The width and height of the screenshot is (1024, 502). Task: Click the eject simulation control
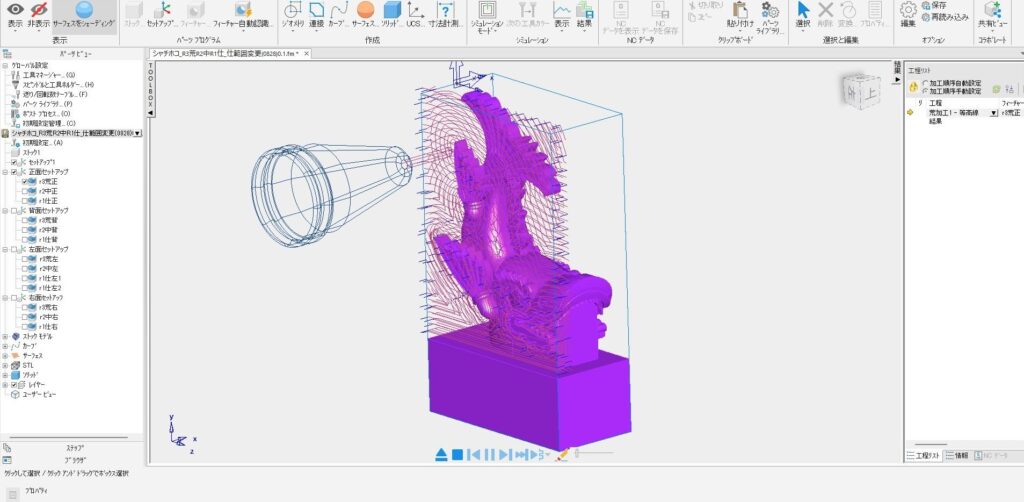[x=441, y=454]
